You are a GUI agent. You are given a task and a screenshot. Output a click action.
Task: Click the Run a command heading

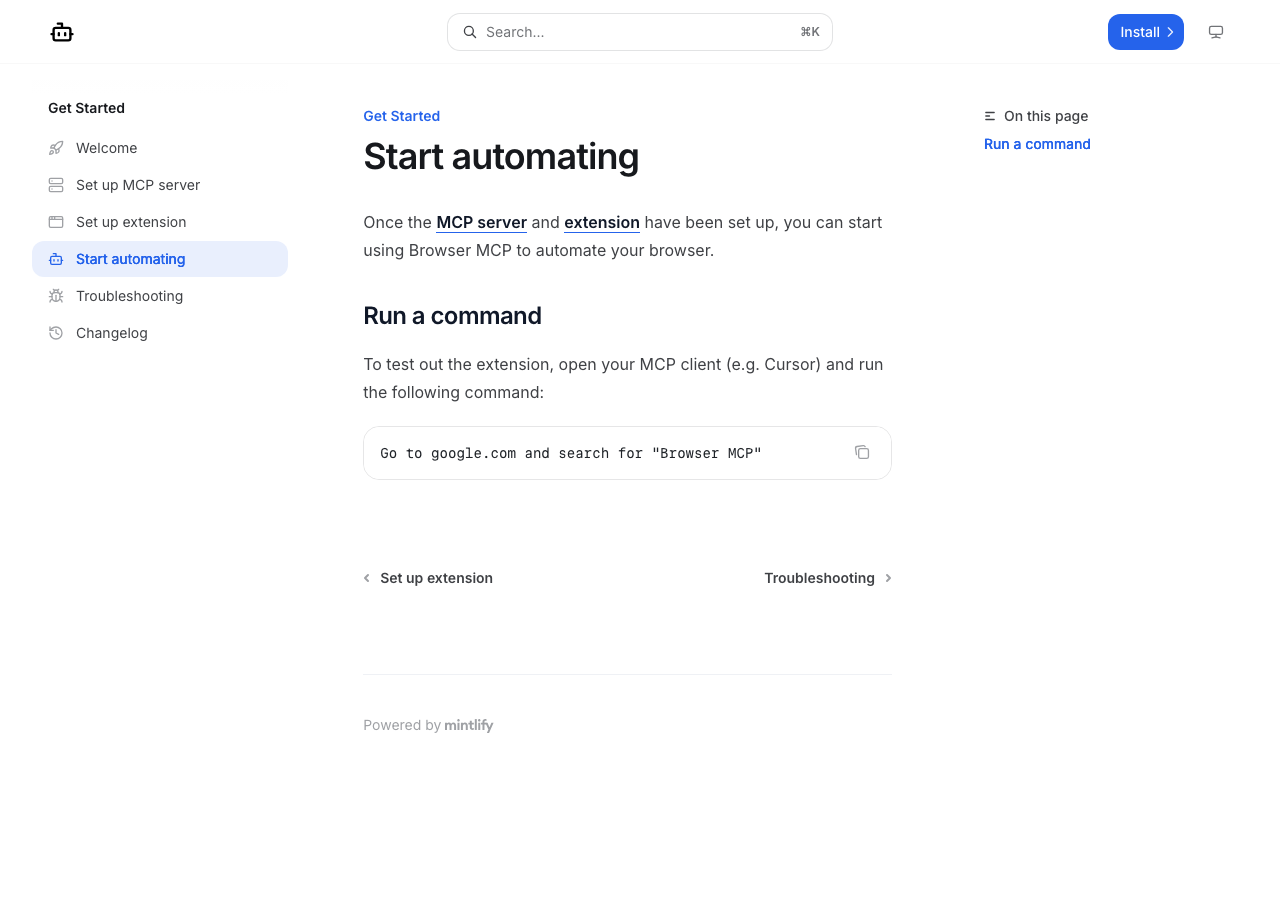[452, 316]
